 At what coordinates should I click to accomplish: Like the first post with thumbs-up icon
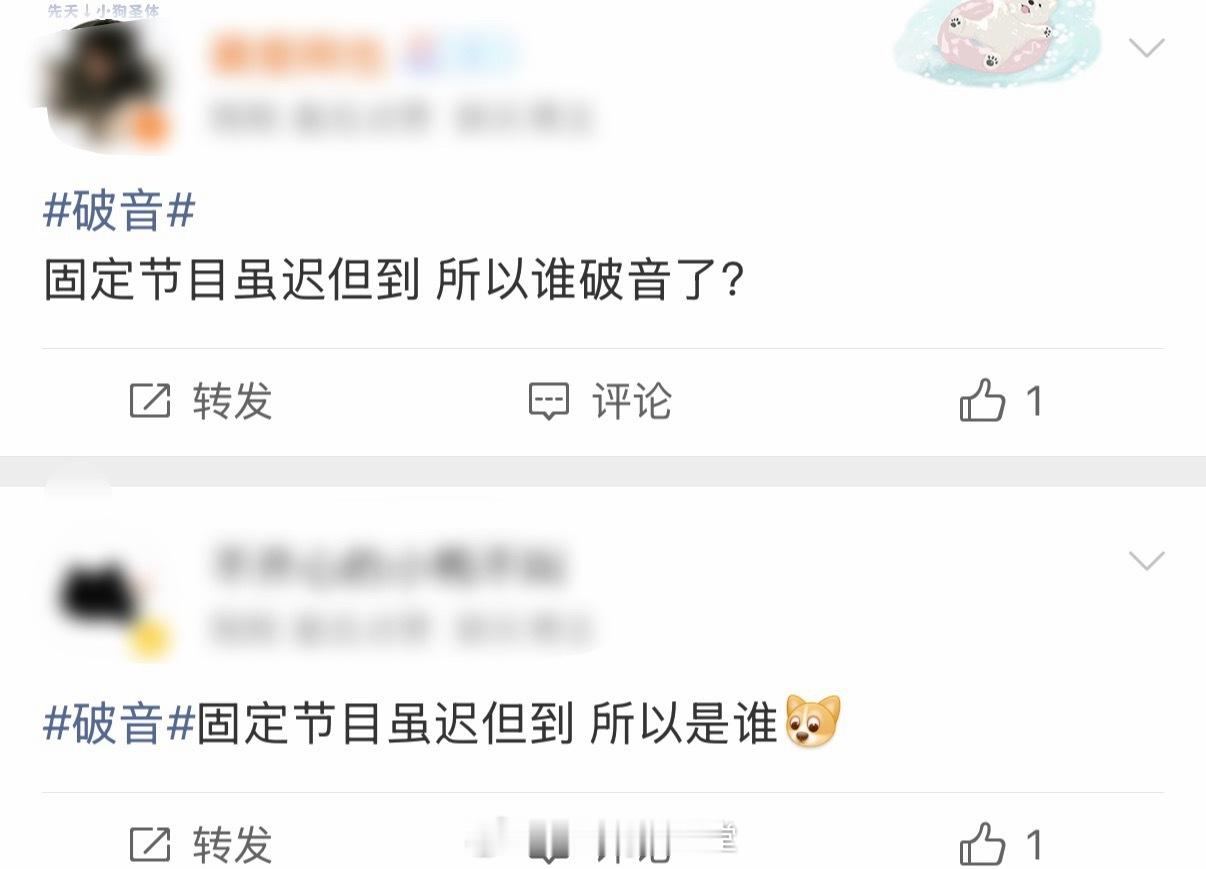[x=982, y=401]
